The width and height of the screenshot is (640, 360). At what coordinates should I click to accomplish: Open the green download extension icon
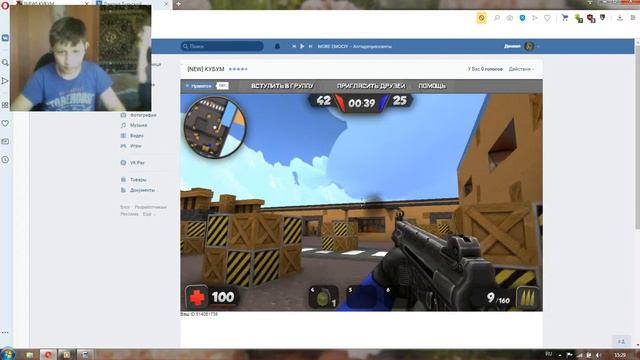578,18
